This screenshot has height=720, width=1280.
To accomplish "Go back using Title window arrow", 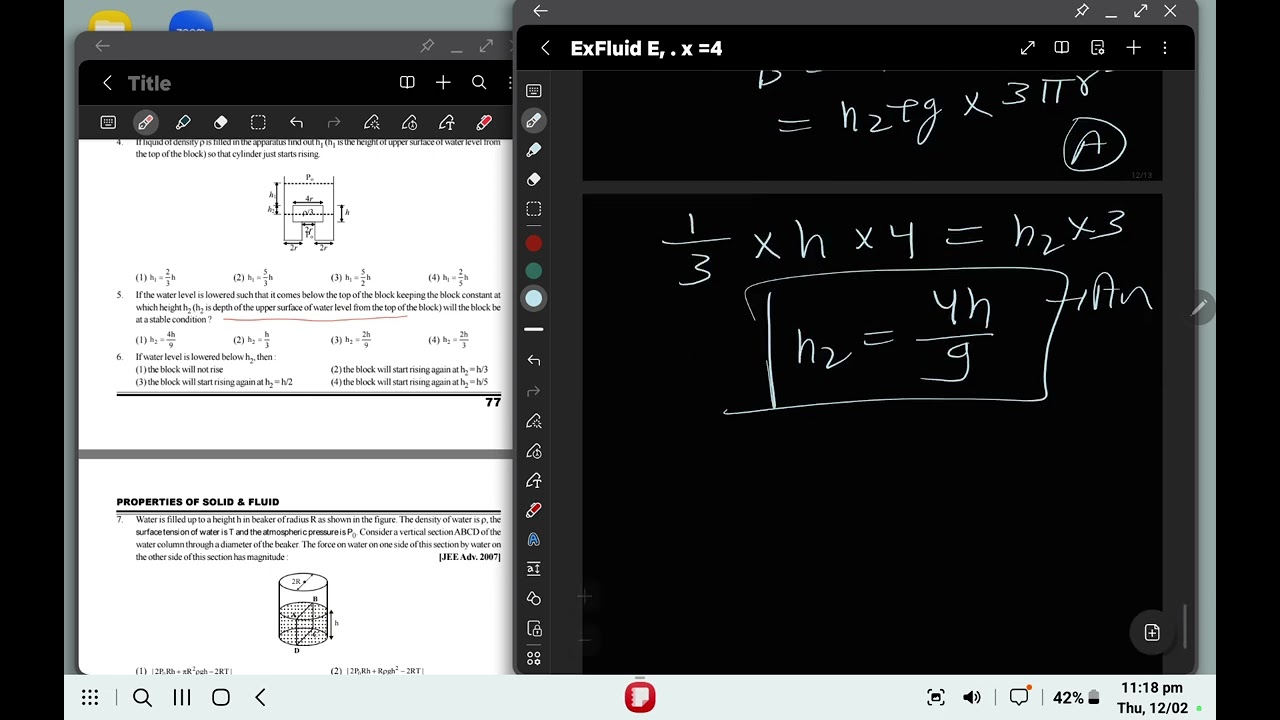I will [102, 46].
